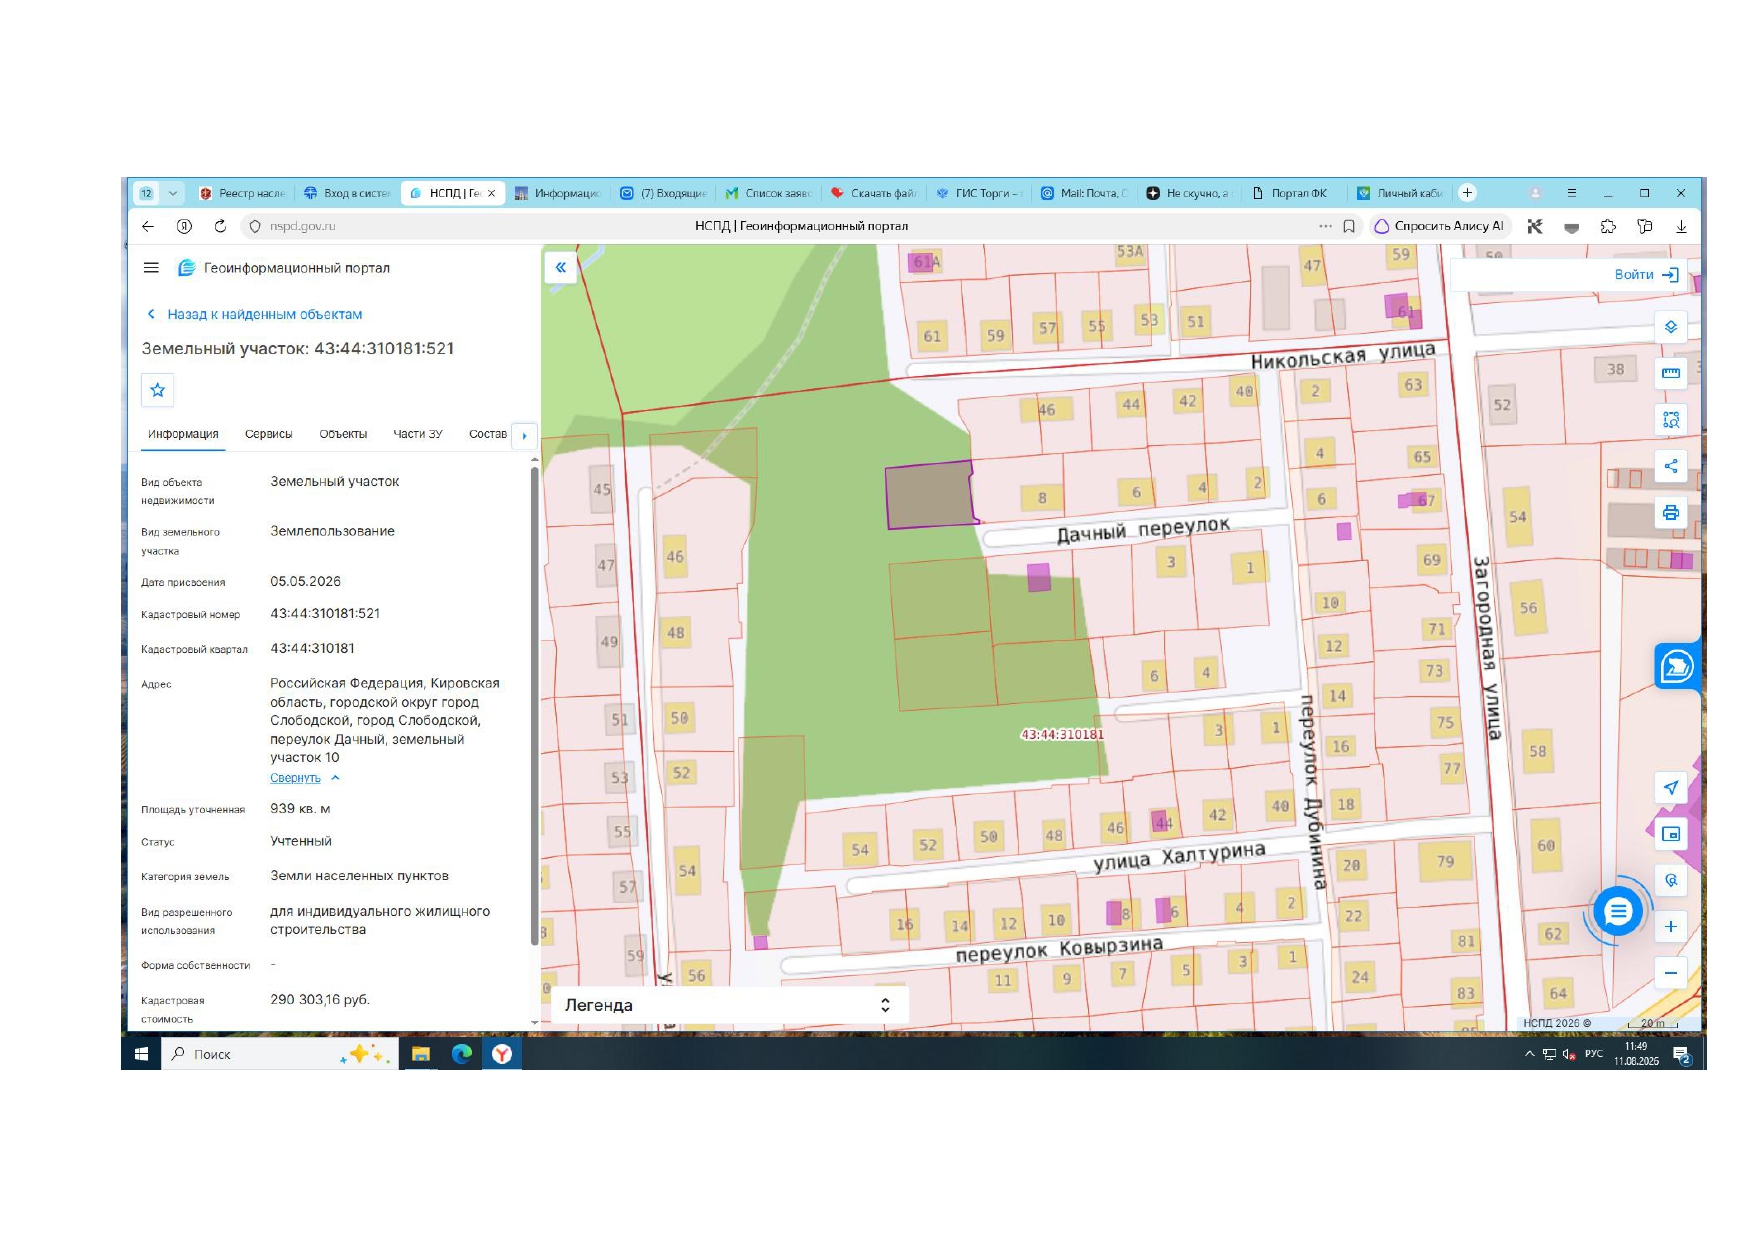Switch to the Части ЗУ tab
The width and height of the screenshot is (1755, 1241).
418,434
